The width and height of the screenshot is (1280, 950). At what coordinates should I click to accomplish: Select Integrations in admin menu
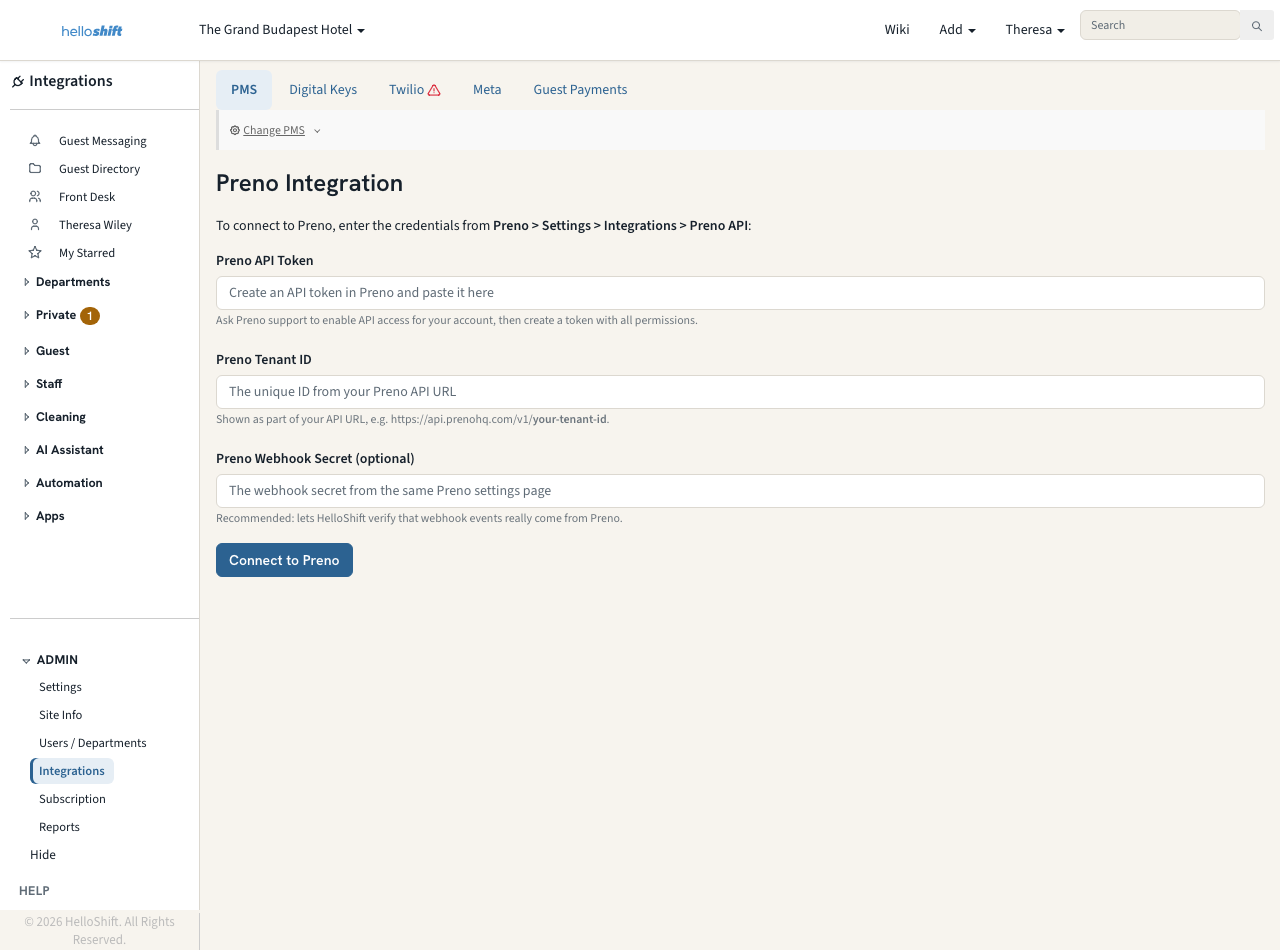[72, 771]
